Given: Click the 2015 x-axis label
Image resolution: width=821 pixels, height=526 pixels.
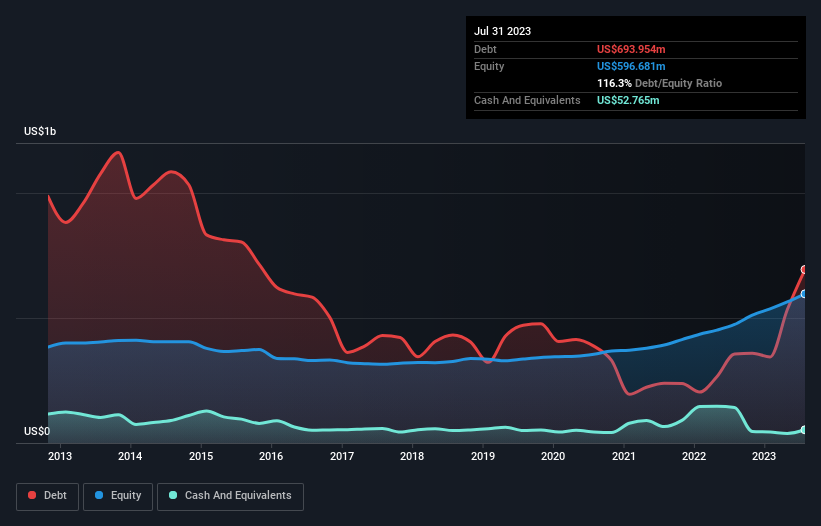Looking at the screenshot, I should coord(201,456).
